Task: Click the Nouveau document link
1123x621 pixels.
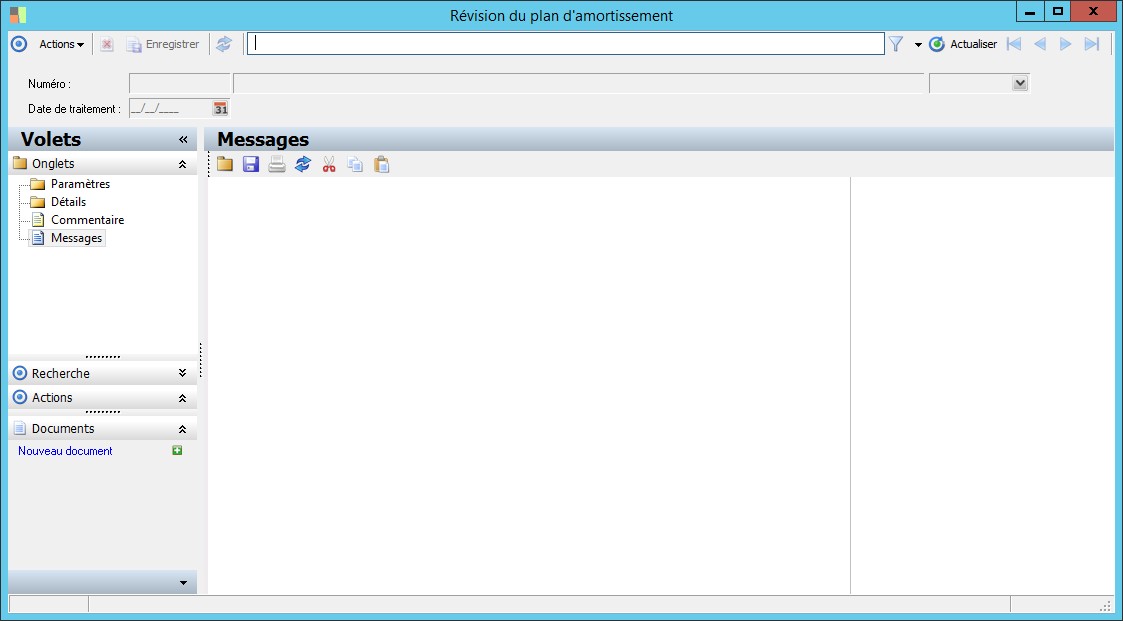Action: [65, 451]
